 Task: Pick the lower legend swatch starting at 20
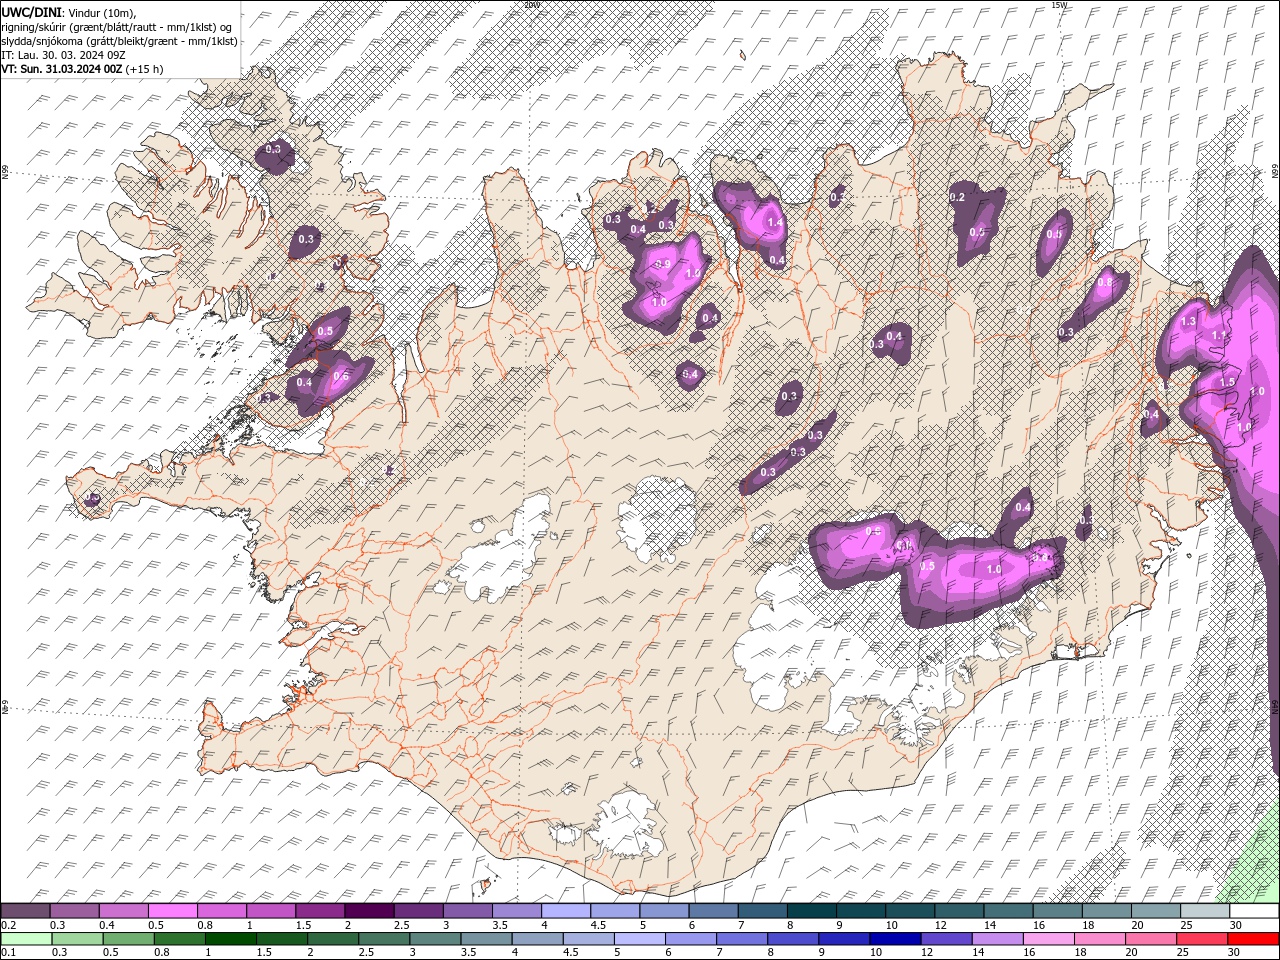[1151, 939]
